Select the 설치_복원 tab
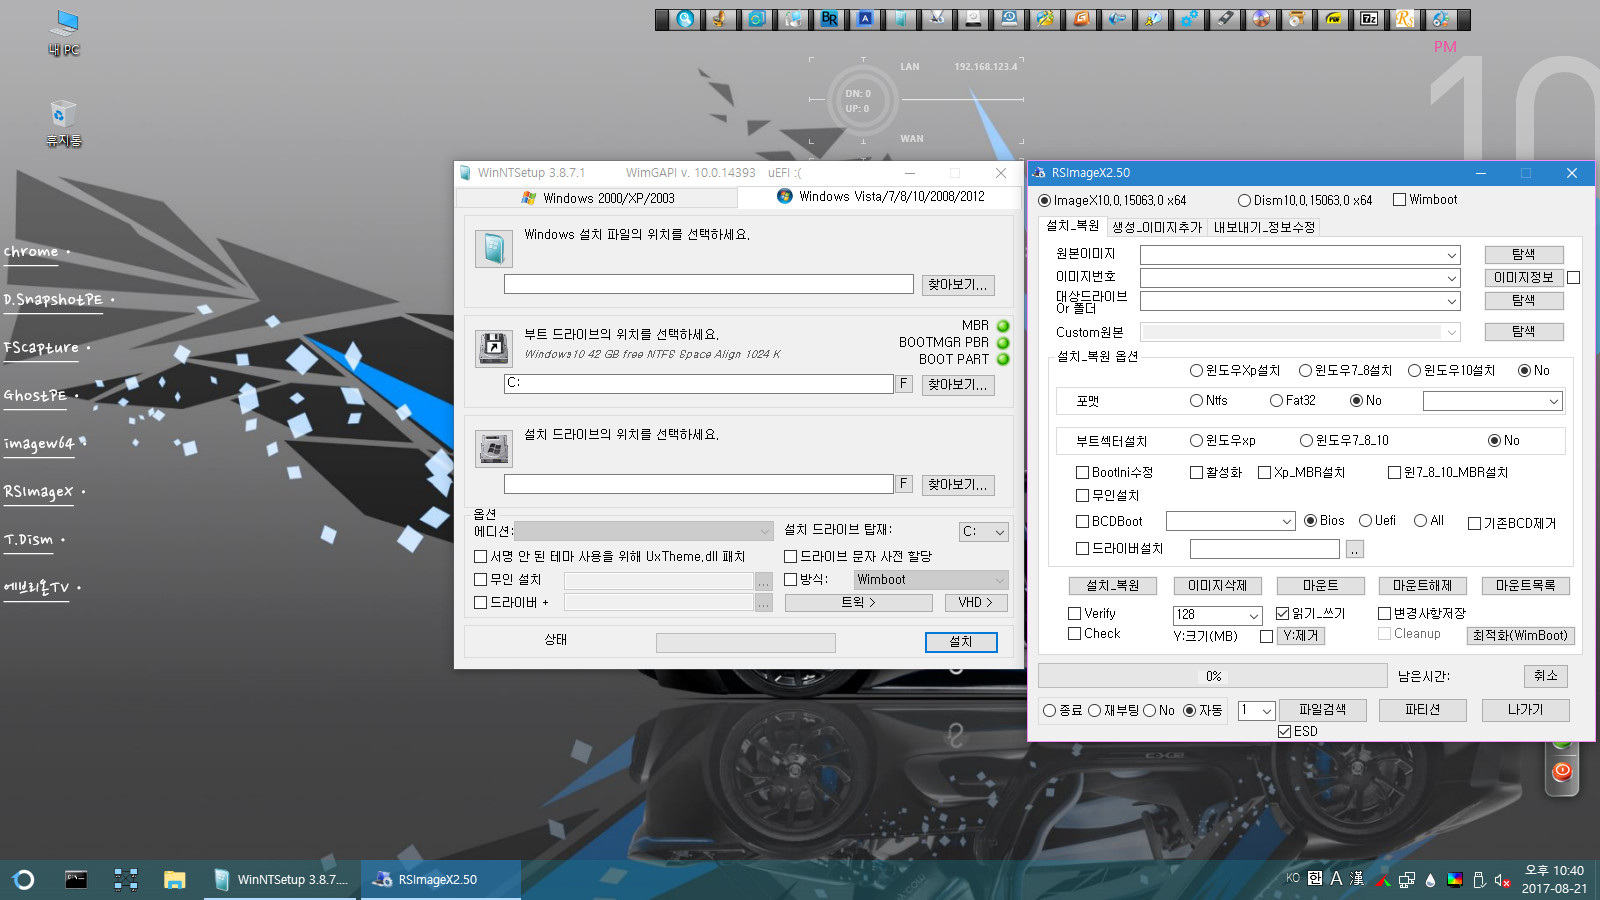Image resolution: width=1600 pixels, height=900 pixels. [1072, 226]
